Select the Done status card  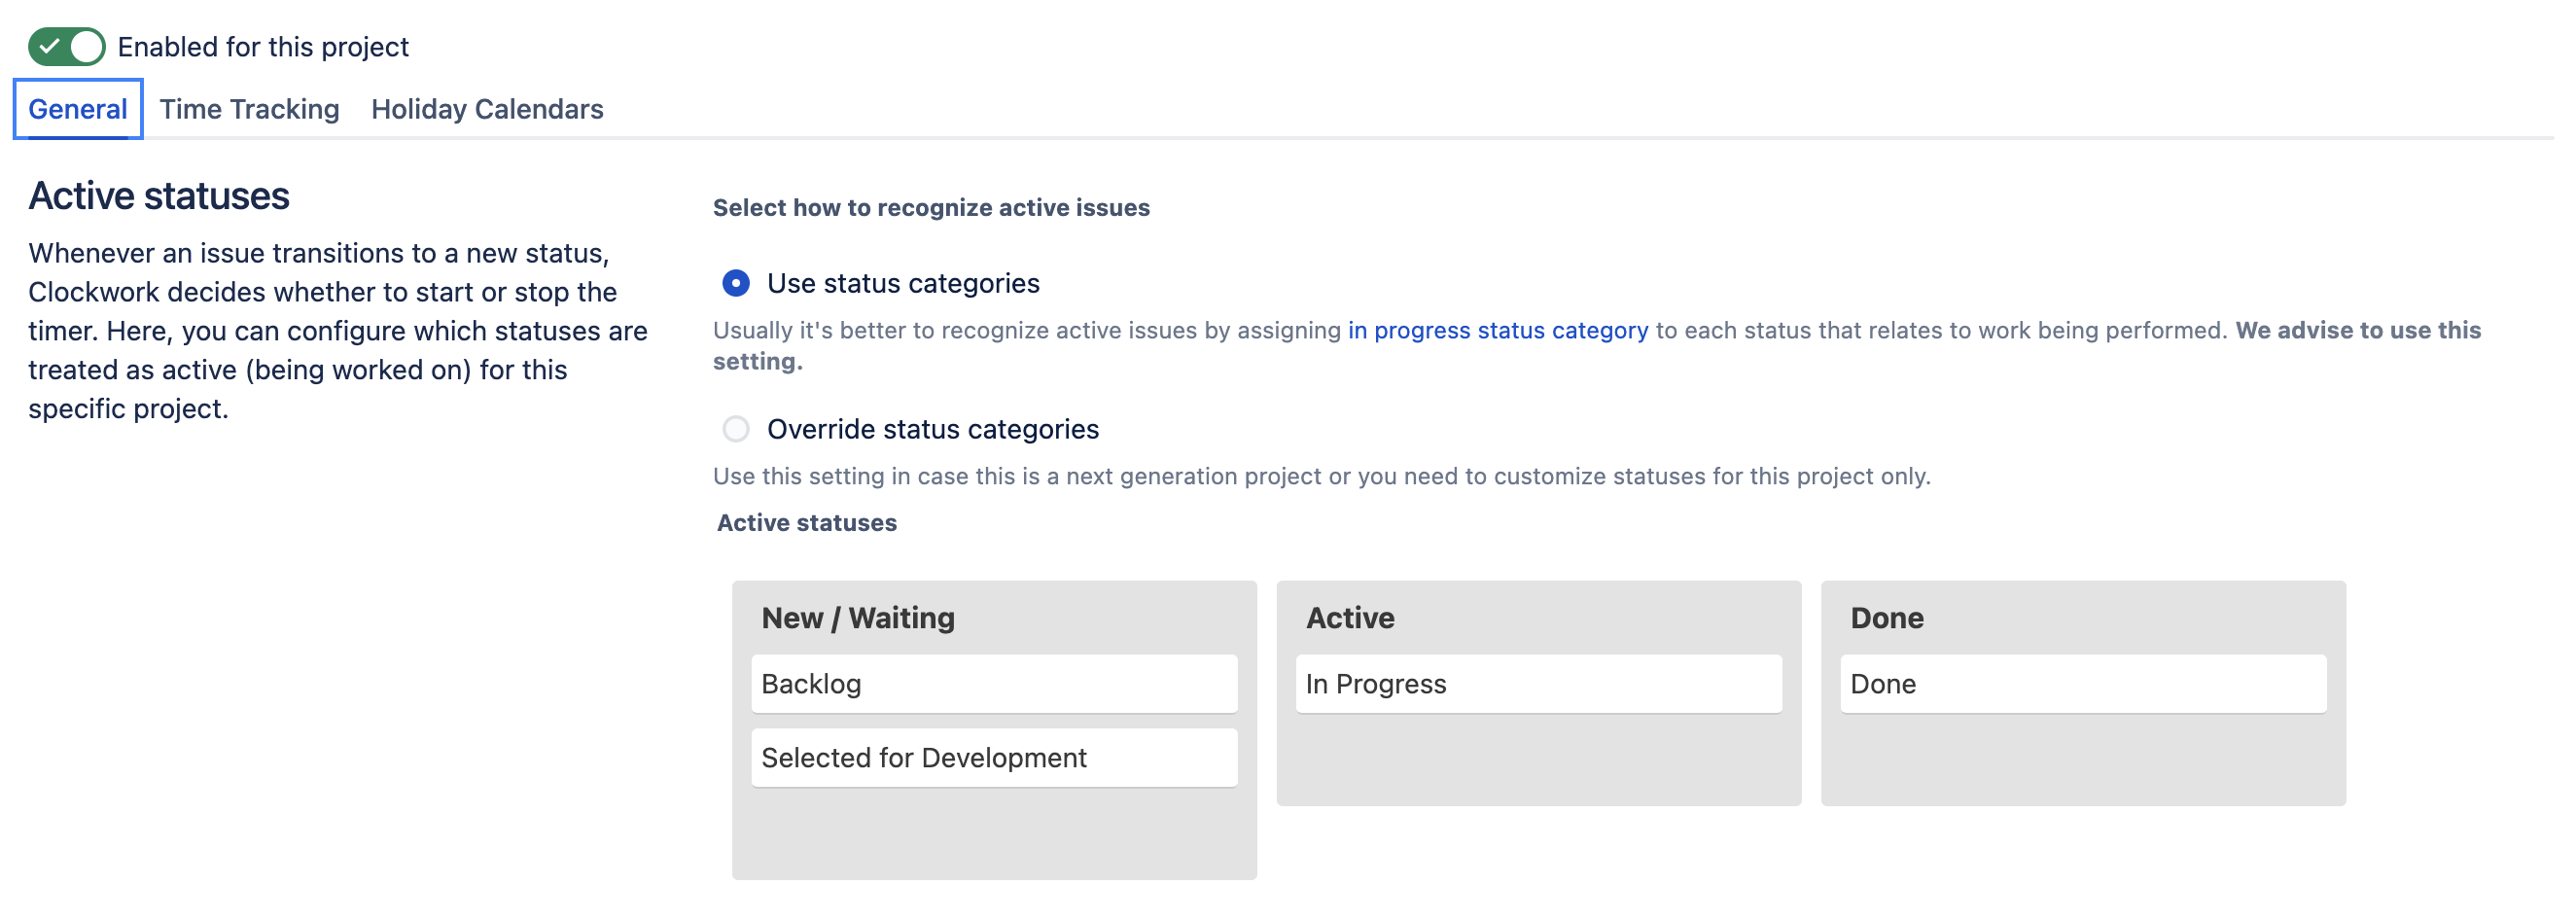point(2082,684)
